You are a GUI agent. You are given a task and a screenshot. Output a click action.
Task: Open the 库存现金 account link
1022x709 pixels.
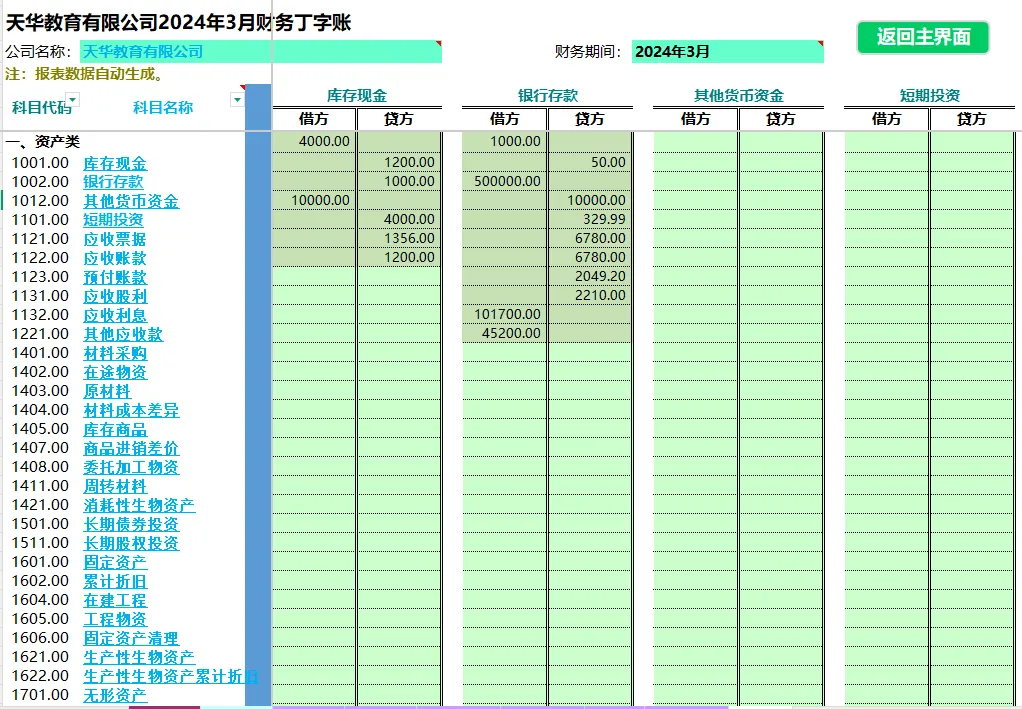[x=115, y=163]
